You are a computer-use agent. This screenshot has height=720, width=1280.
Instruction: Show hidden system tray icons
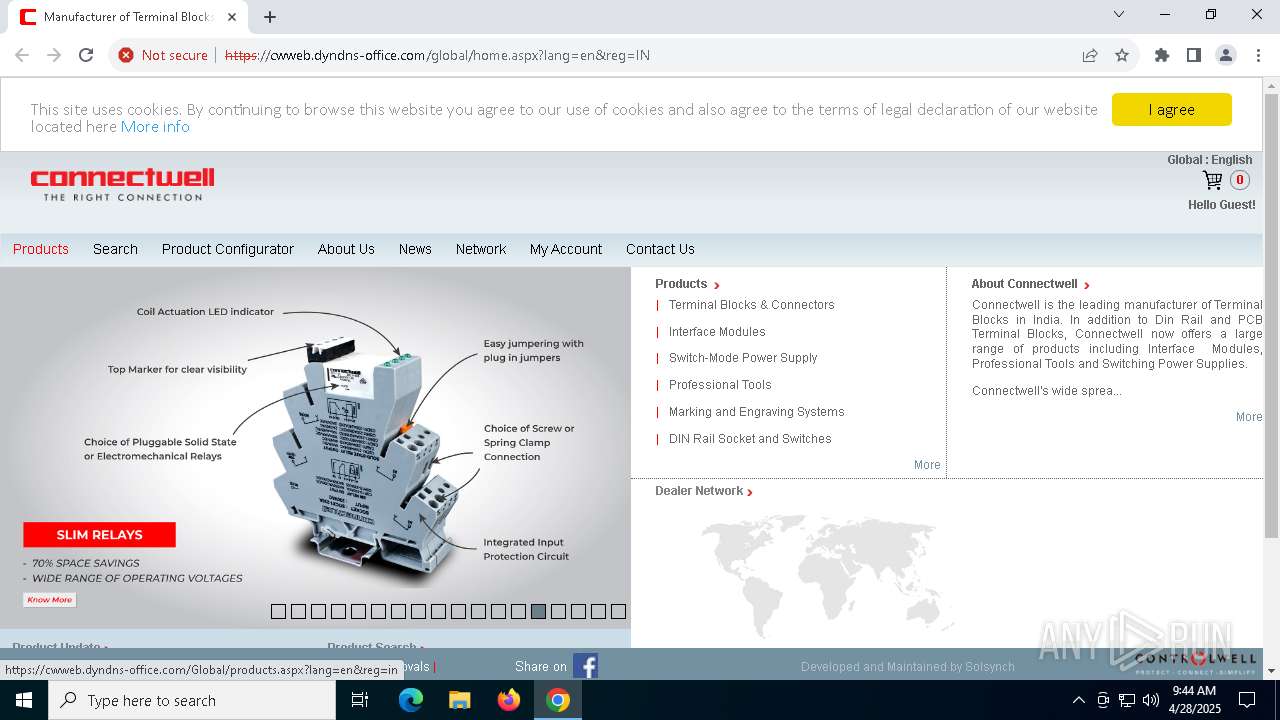1078,700
